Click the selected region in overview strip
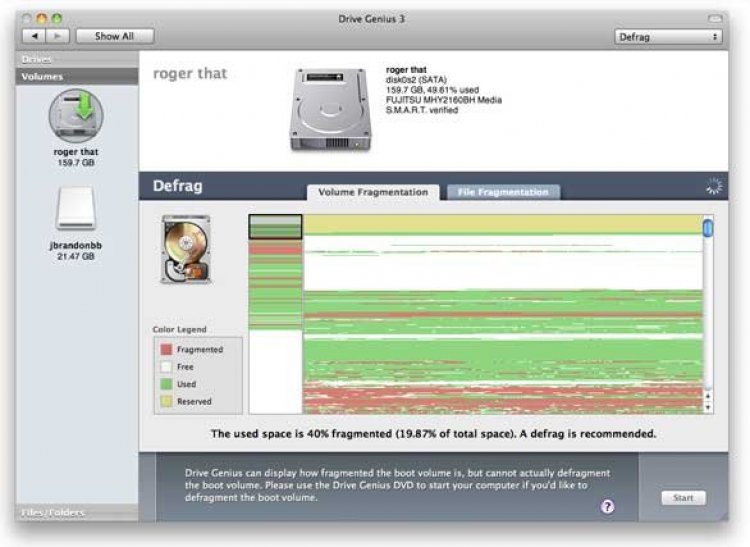The width and height of the screenshot is (750, 547). (x=275, y=227)
